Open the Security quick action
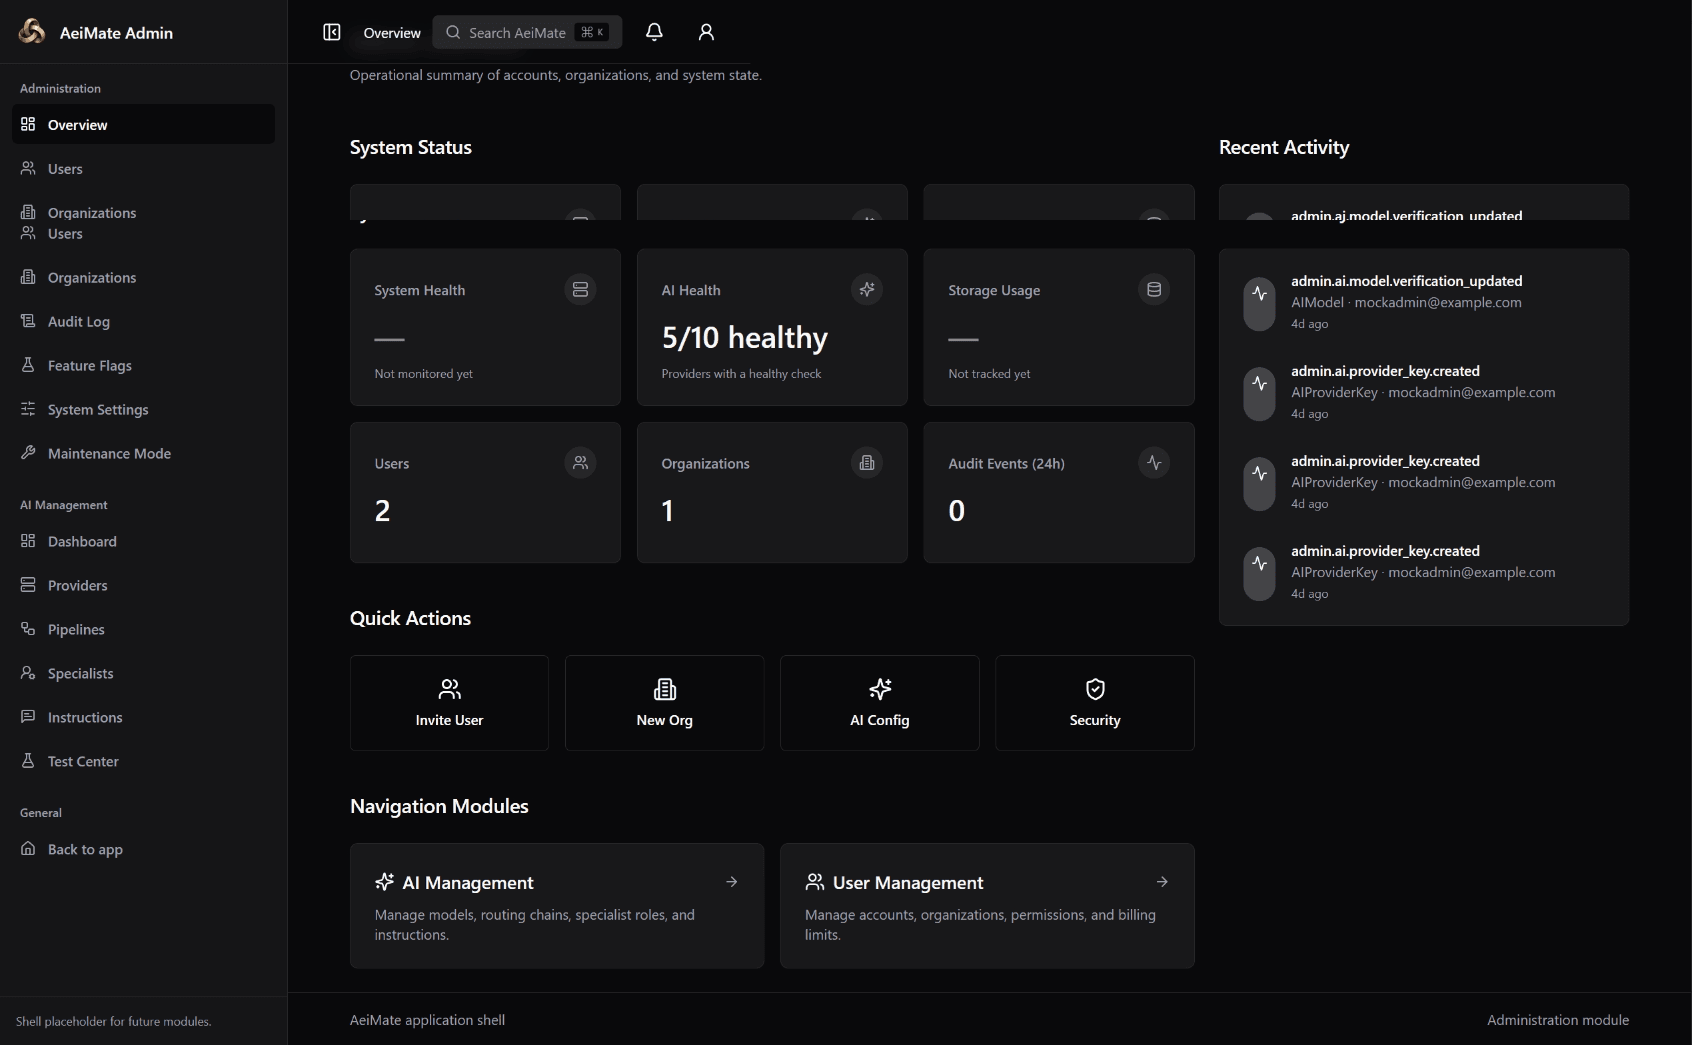The width and height of the screenshot is (1692, 1045). pyautogui.click(x=1095, y=703)
